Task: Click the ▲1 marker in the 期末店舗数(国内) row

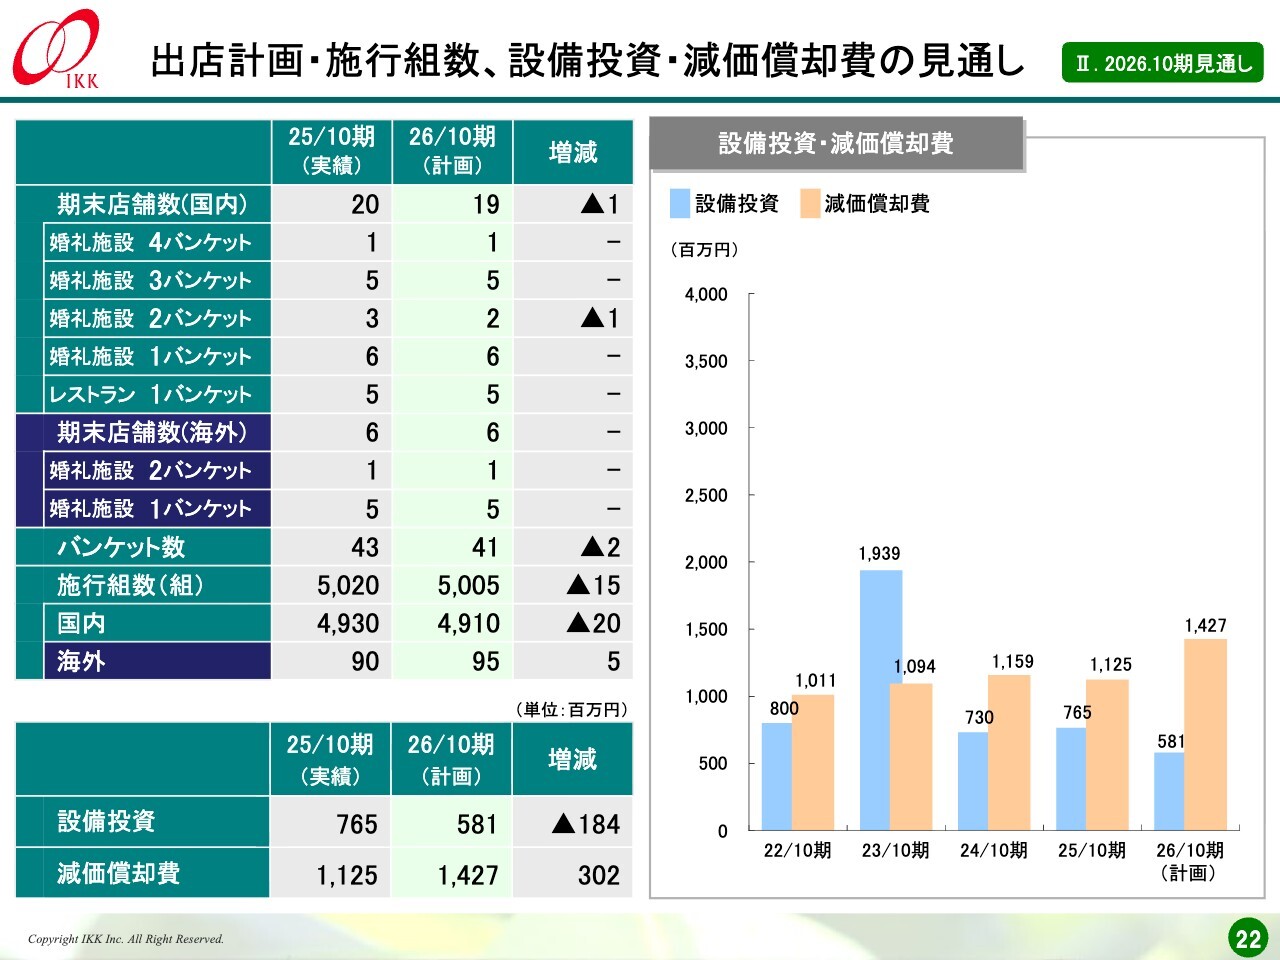Action: pos(599,205)
